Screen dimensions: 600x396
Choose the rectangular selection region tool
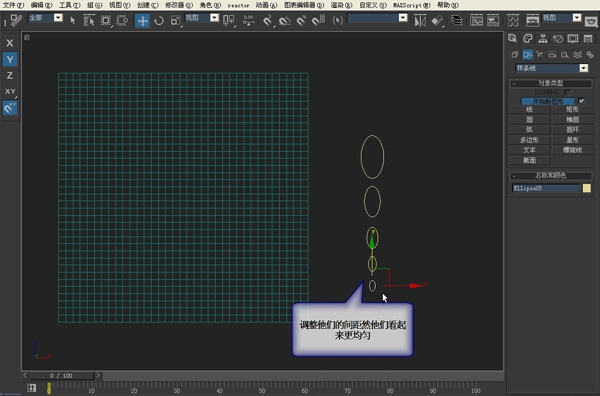106,20
